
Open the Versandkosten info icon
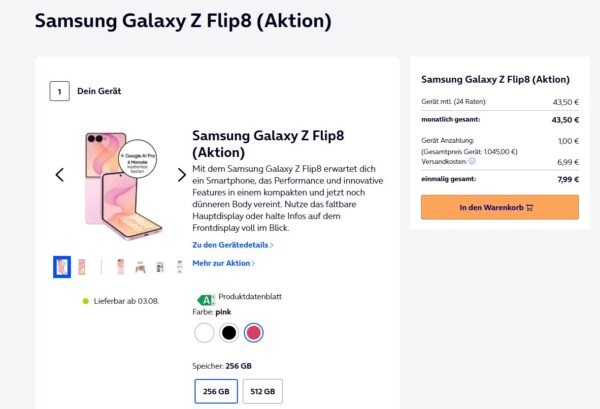coord(472,161)
